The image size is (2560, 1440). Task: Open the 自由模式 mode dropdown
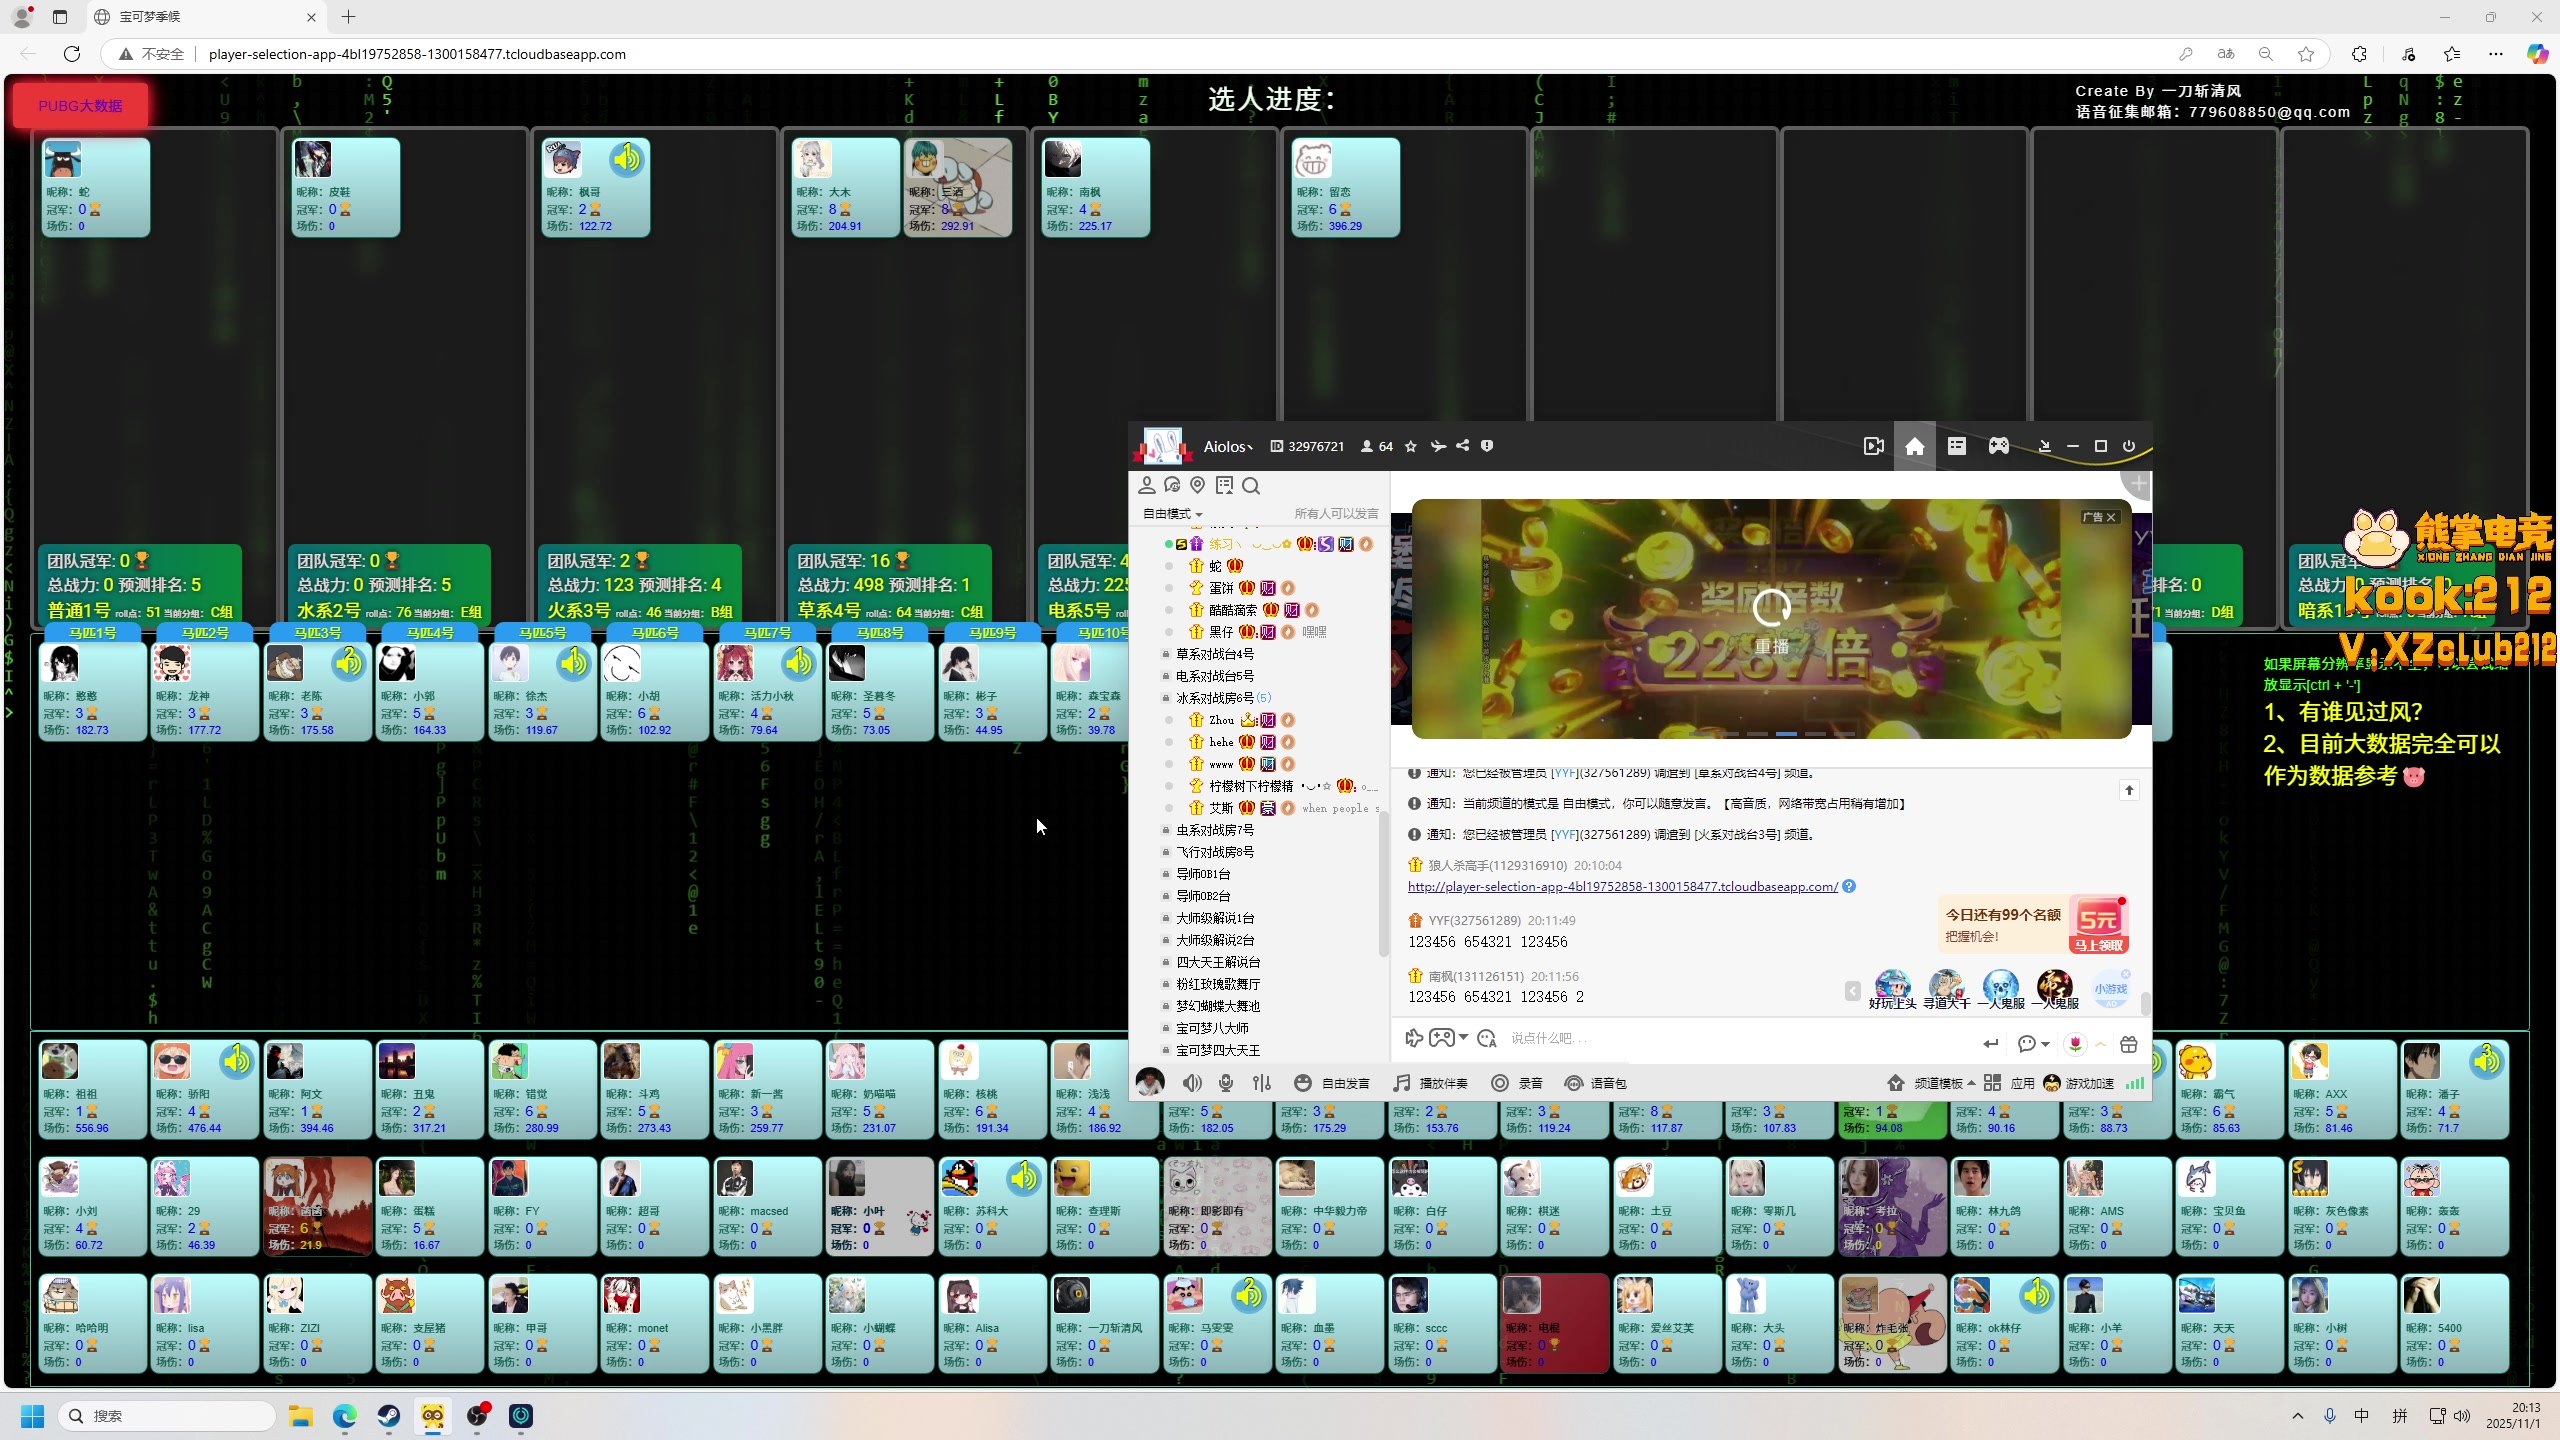pos(1172,514)
